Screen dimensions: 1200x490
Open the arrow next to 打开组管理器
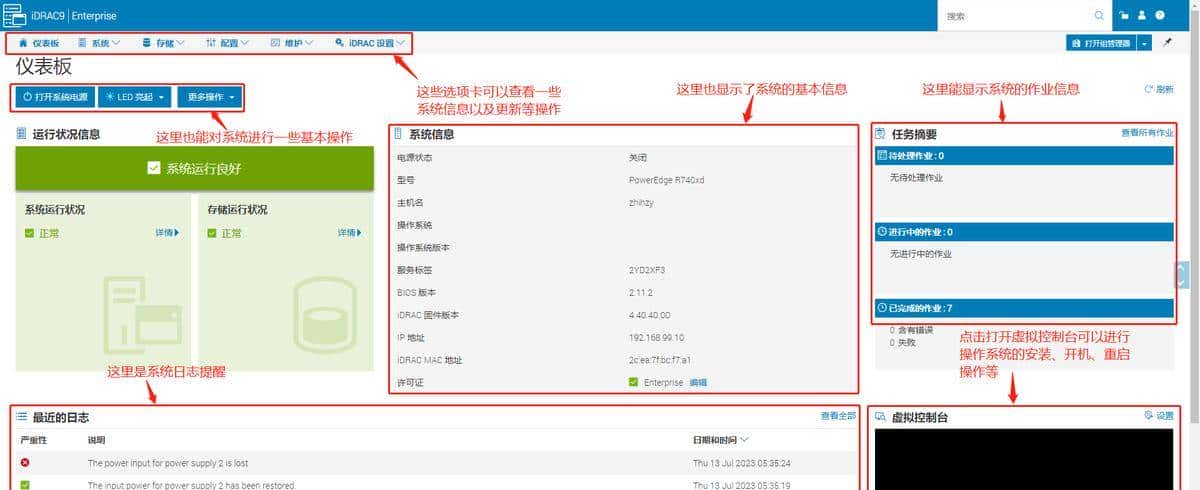[1145, 43]
